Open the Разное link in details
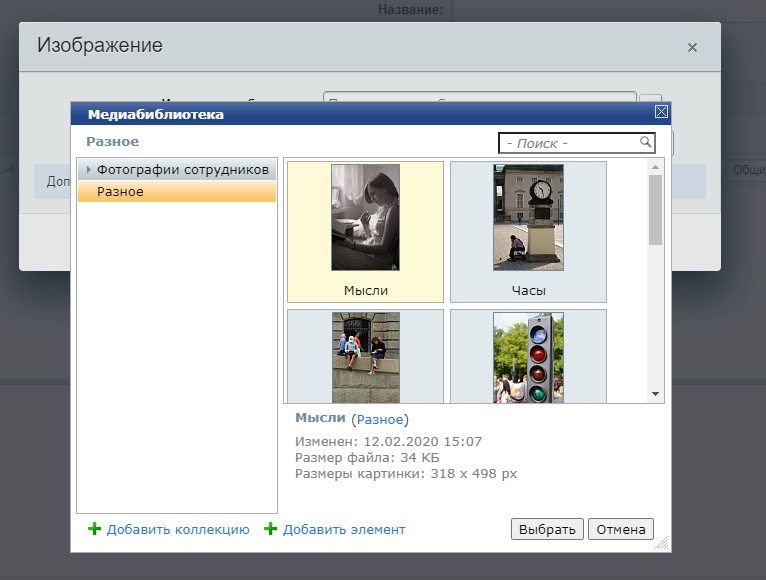 tap(380, 419)
